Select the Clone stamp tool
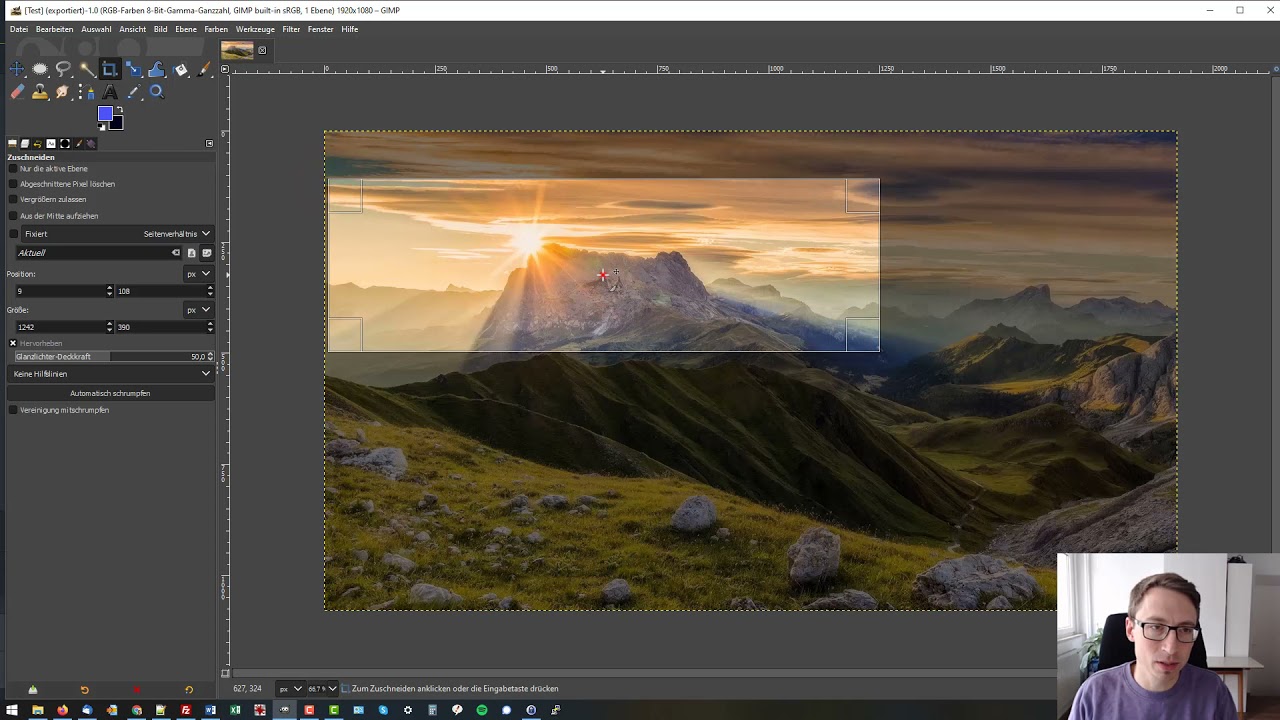1280x720 pixels. [40, 92]
